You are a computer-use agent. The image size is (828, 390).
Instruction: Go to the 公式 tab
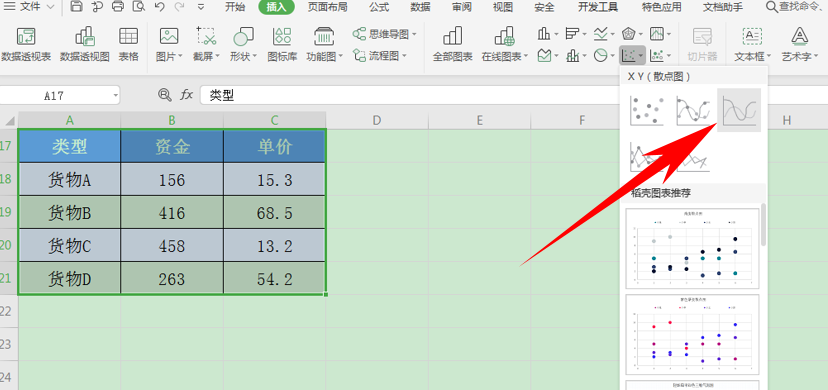[x=379, y=7]
